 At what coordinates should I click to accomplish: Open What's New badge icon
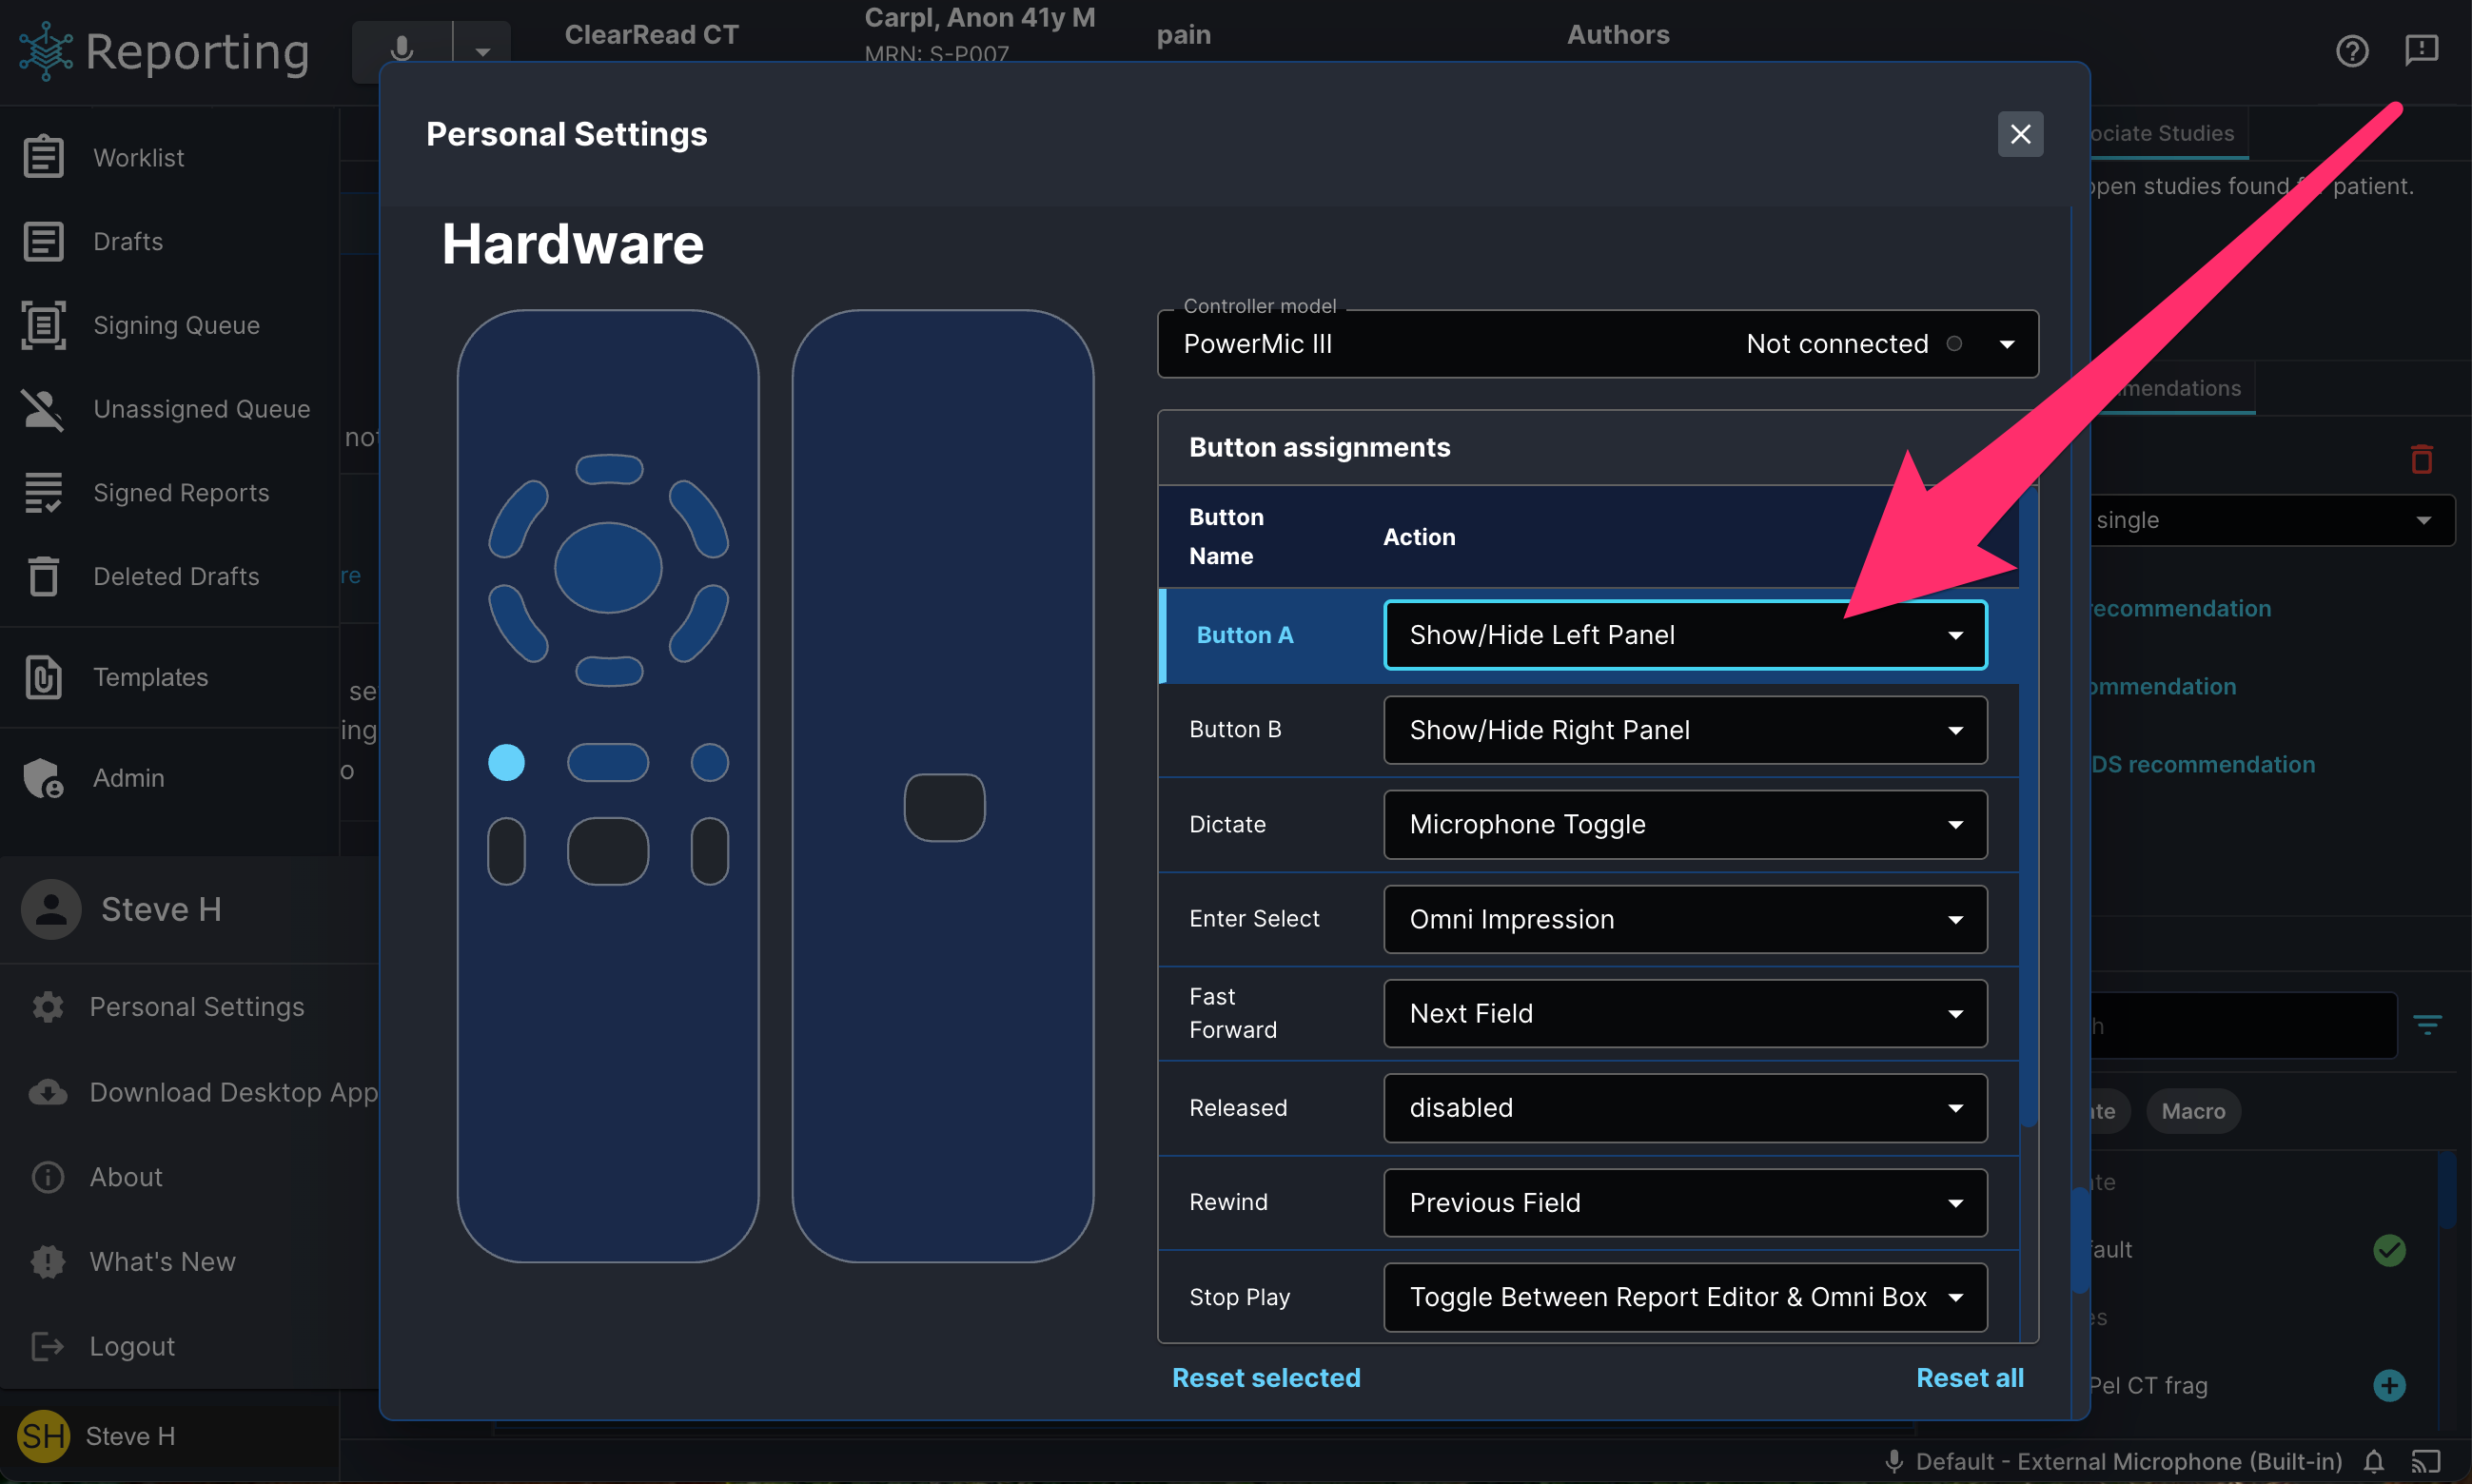click(x=48, y=1262)
